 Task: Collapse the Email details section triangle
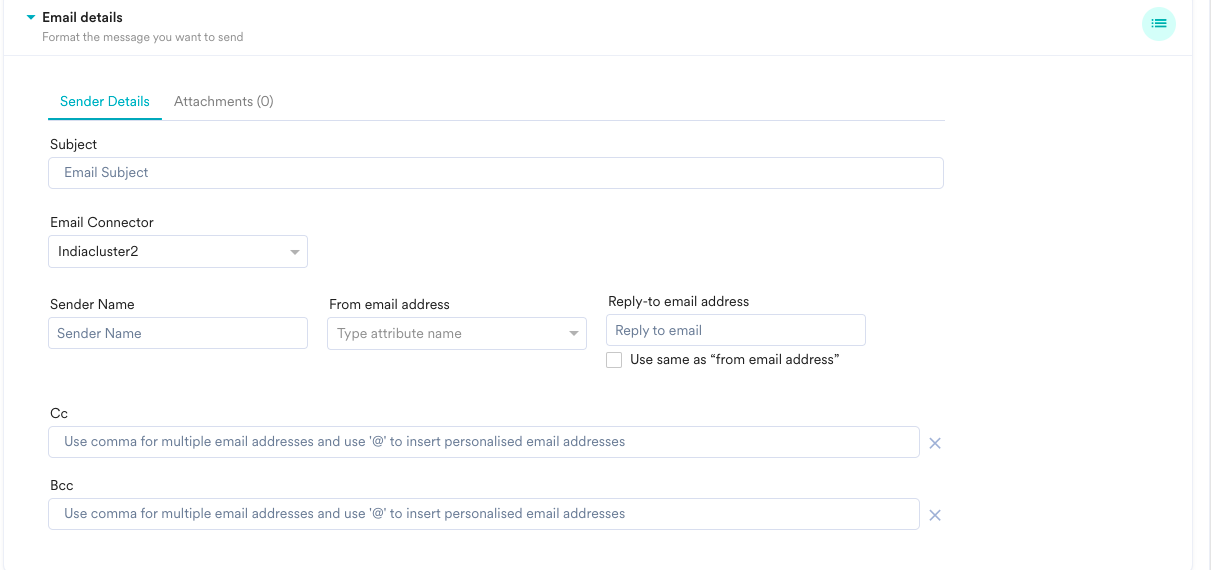click(x=31, y=18)
